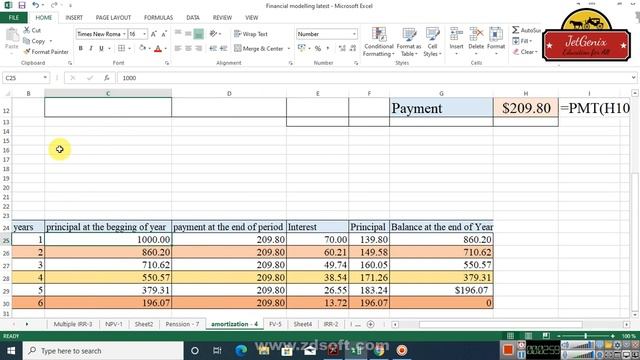
Task: Open the NPV-1 sheet tab
Action: coord(114,324)
